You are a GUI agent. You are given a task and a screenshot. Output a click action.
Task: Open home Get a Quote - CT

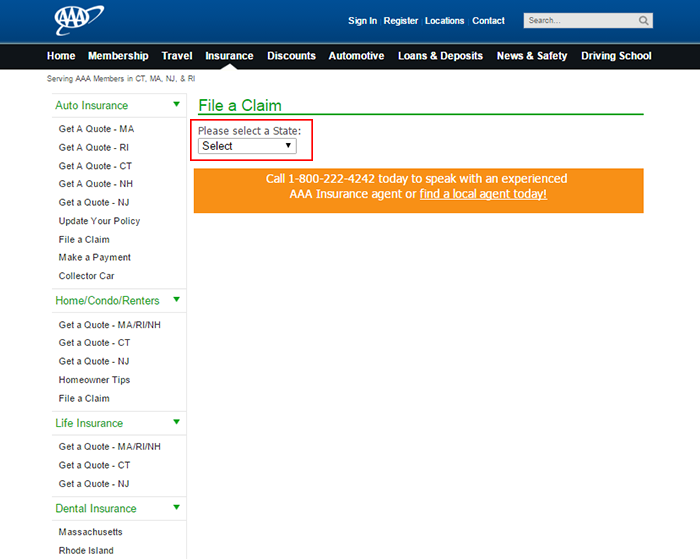pyautogui.click(x=94, y=343)
